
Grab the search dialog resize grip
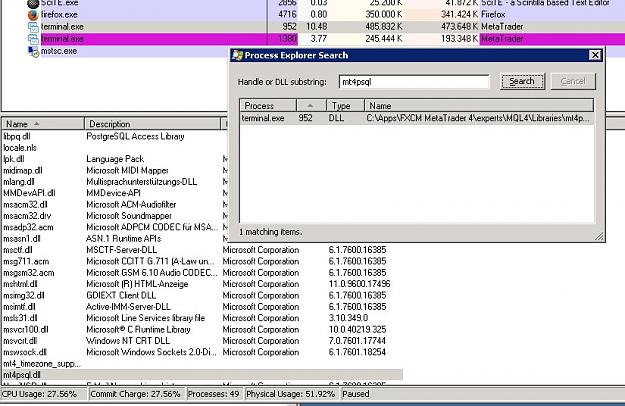point(599,236)
